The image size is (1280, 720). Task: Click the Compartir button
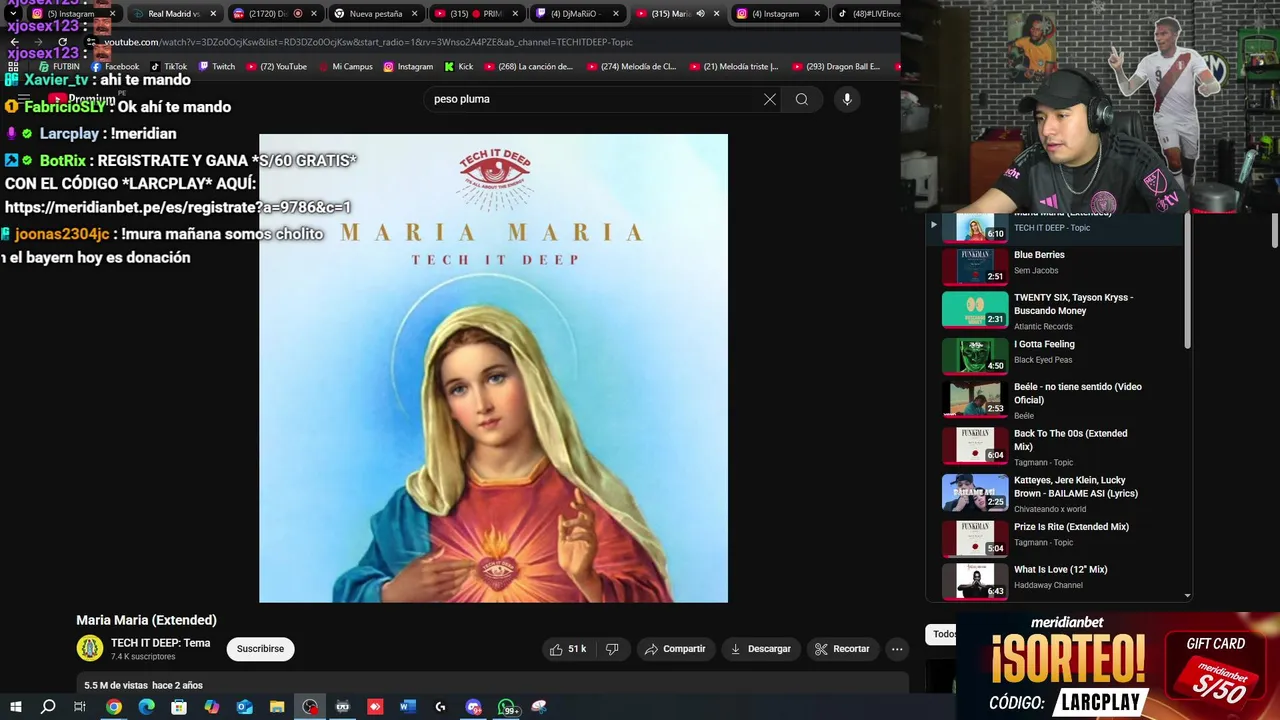coord(675,649)
